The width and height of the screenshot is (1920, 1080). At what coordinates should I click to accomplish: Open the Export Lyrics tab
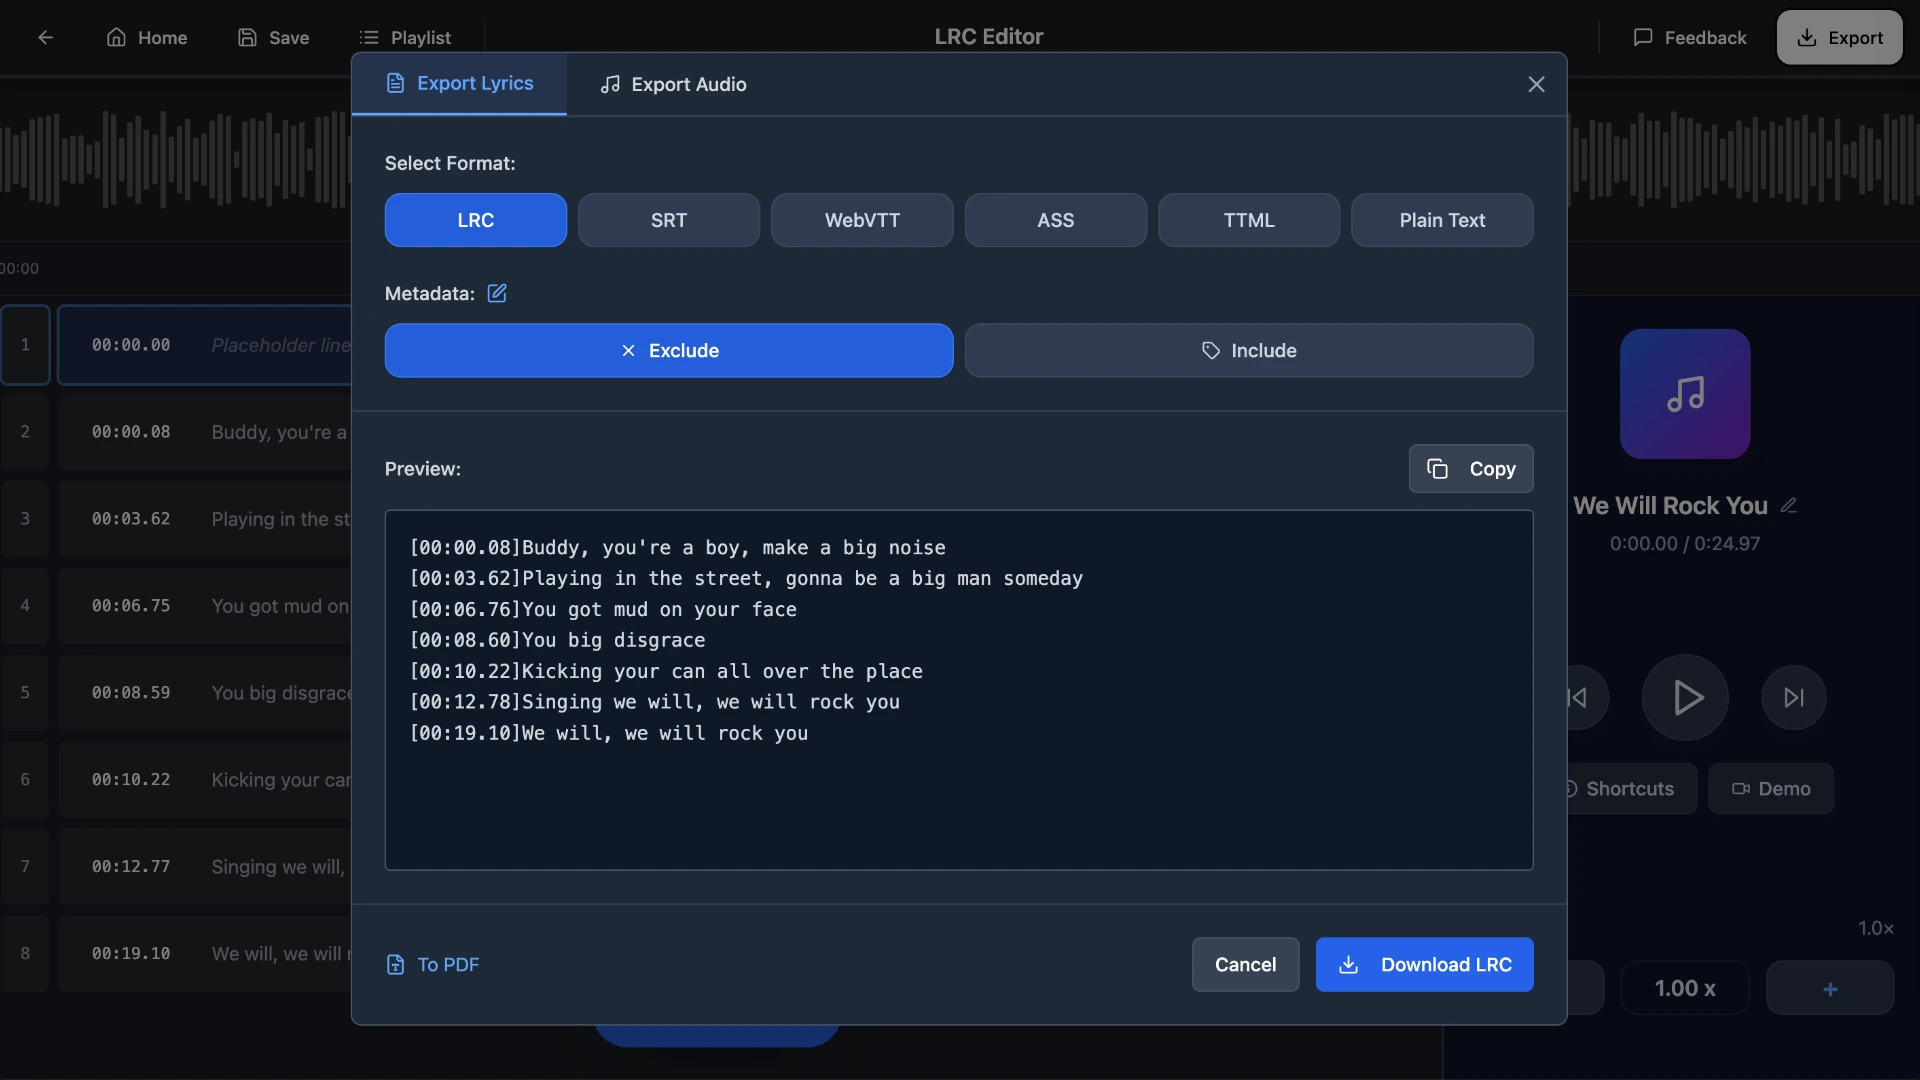[x=459, y=84]
